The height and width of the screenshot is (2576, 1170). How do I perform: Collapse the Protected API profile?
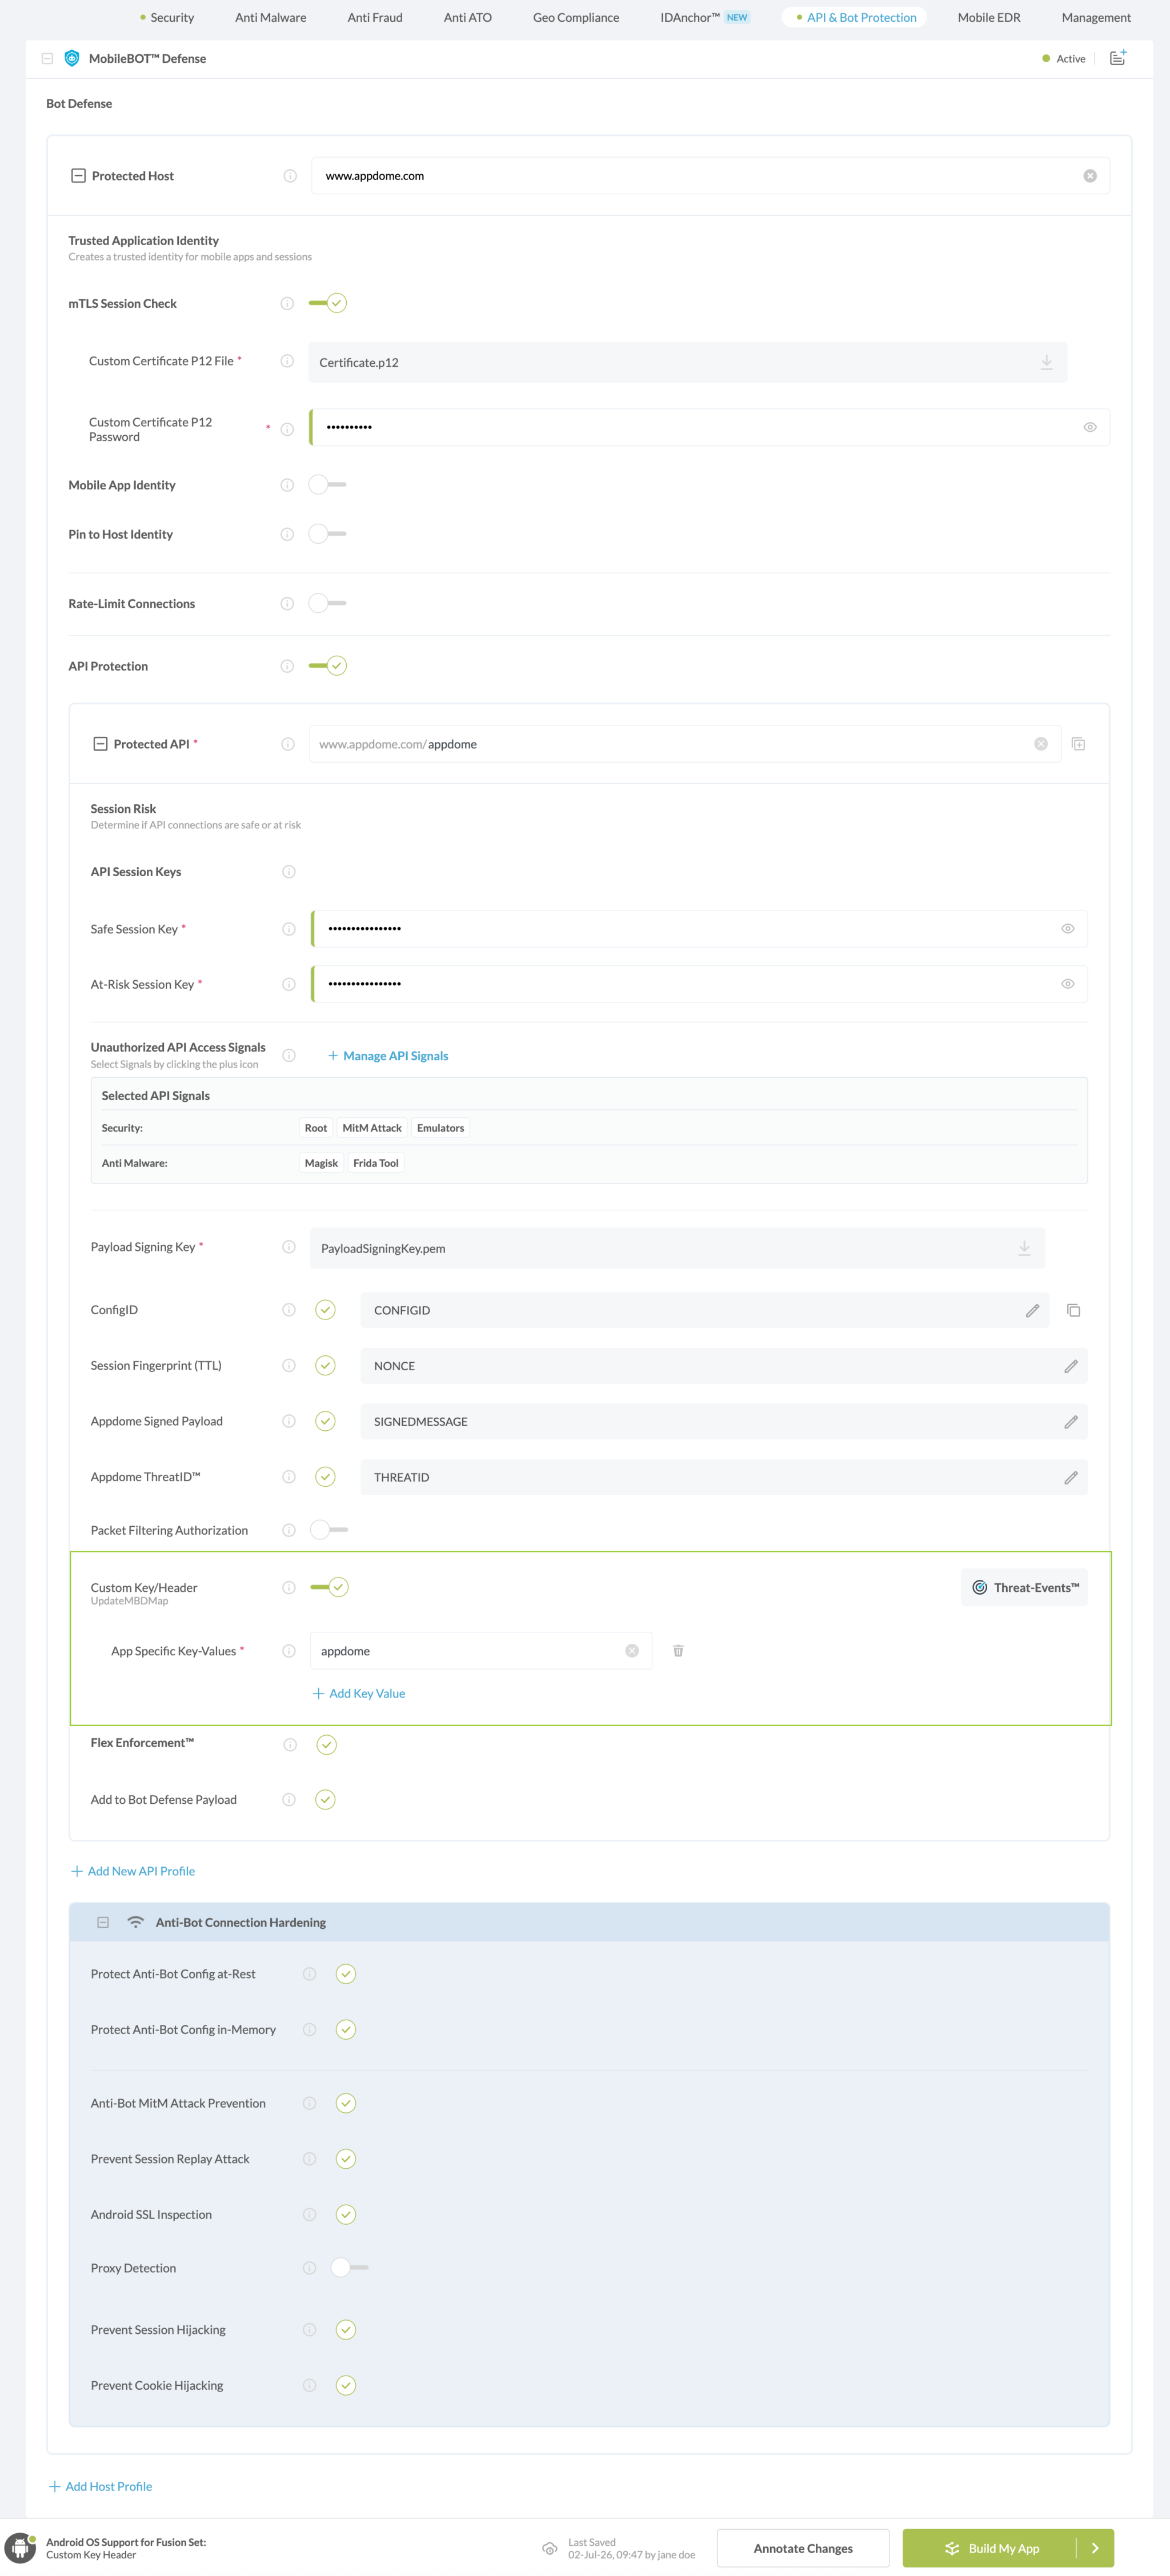pos(100,744)
